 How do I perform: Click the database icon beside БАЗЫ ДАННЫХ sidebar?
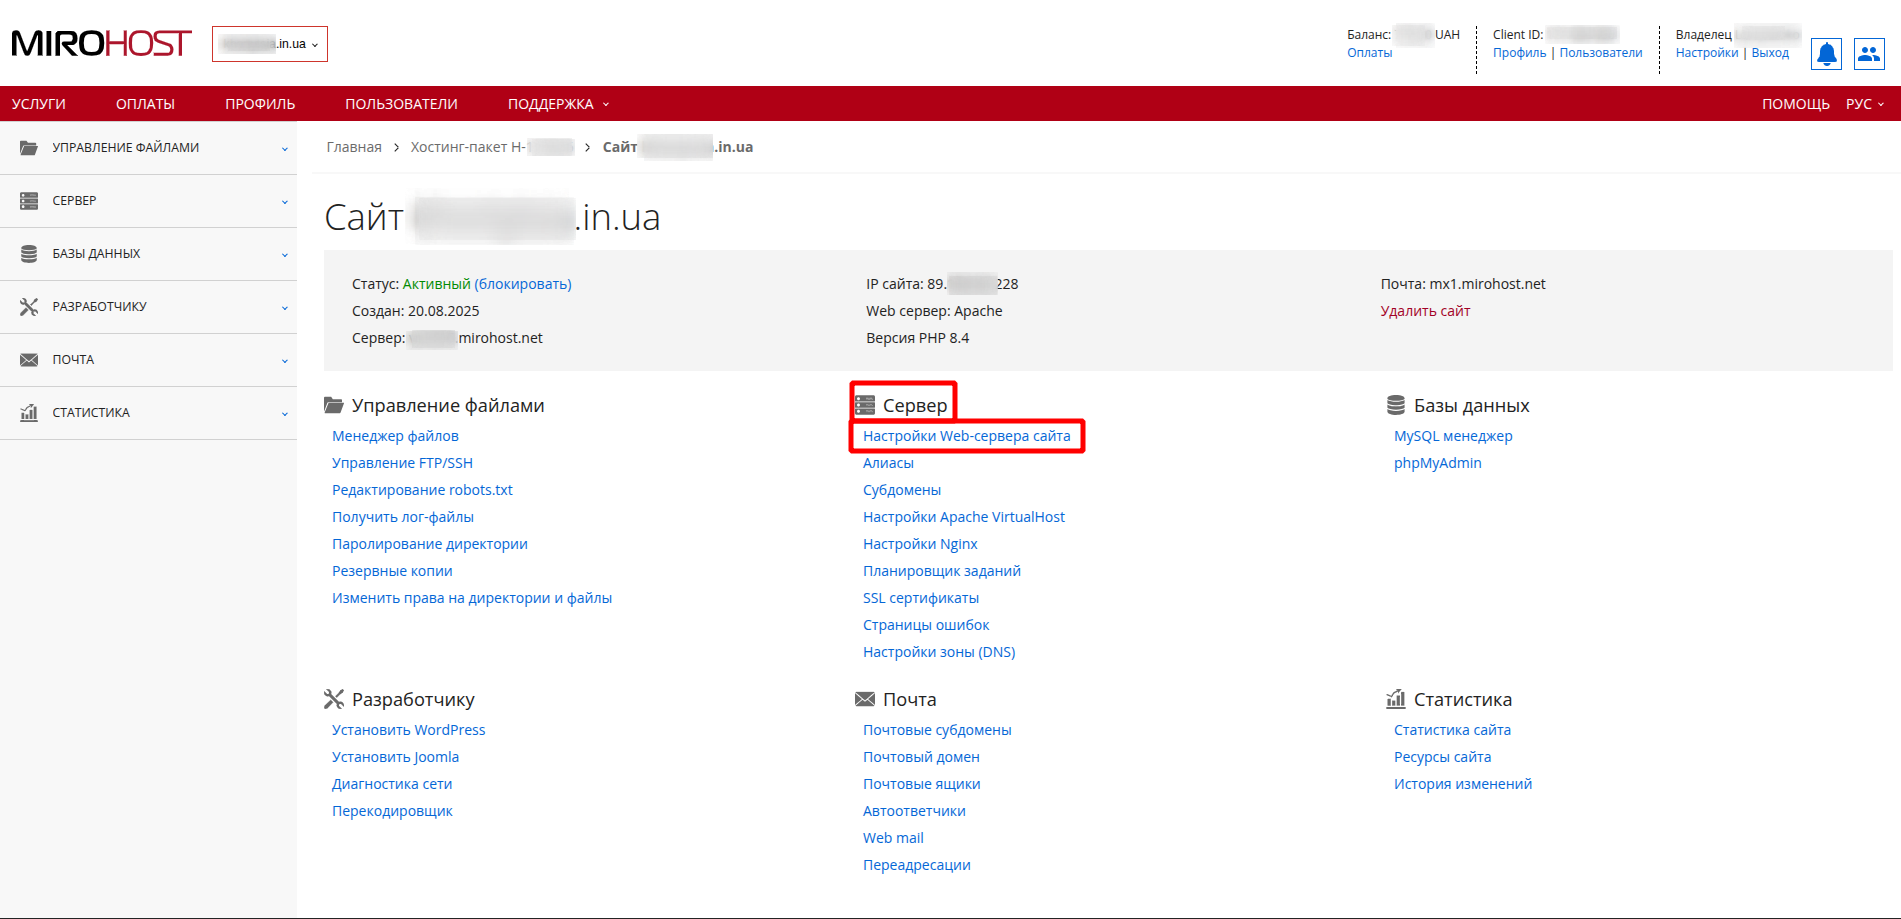tap(29, 254)
